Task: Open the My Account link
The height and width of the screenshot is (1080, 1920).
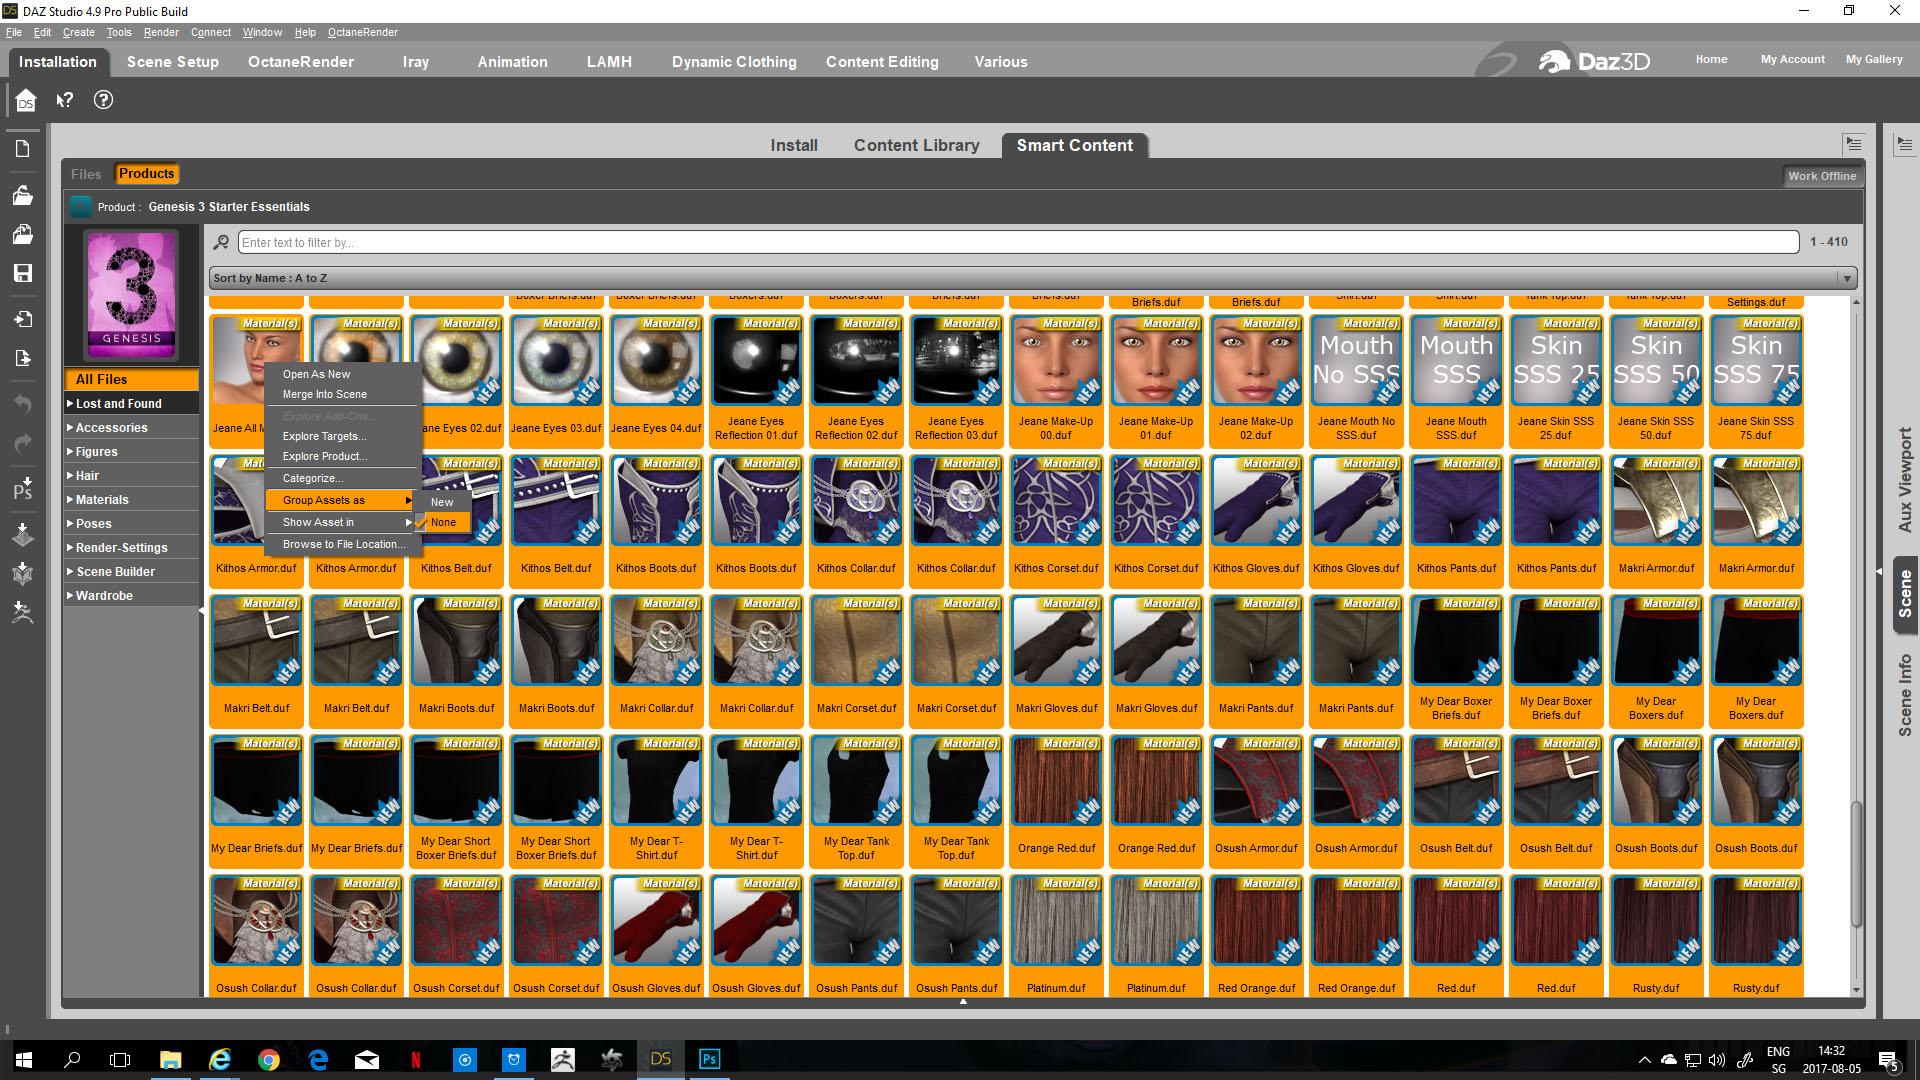Action: click(x=1792, y=60)
